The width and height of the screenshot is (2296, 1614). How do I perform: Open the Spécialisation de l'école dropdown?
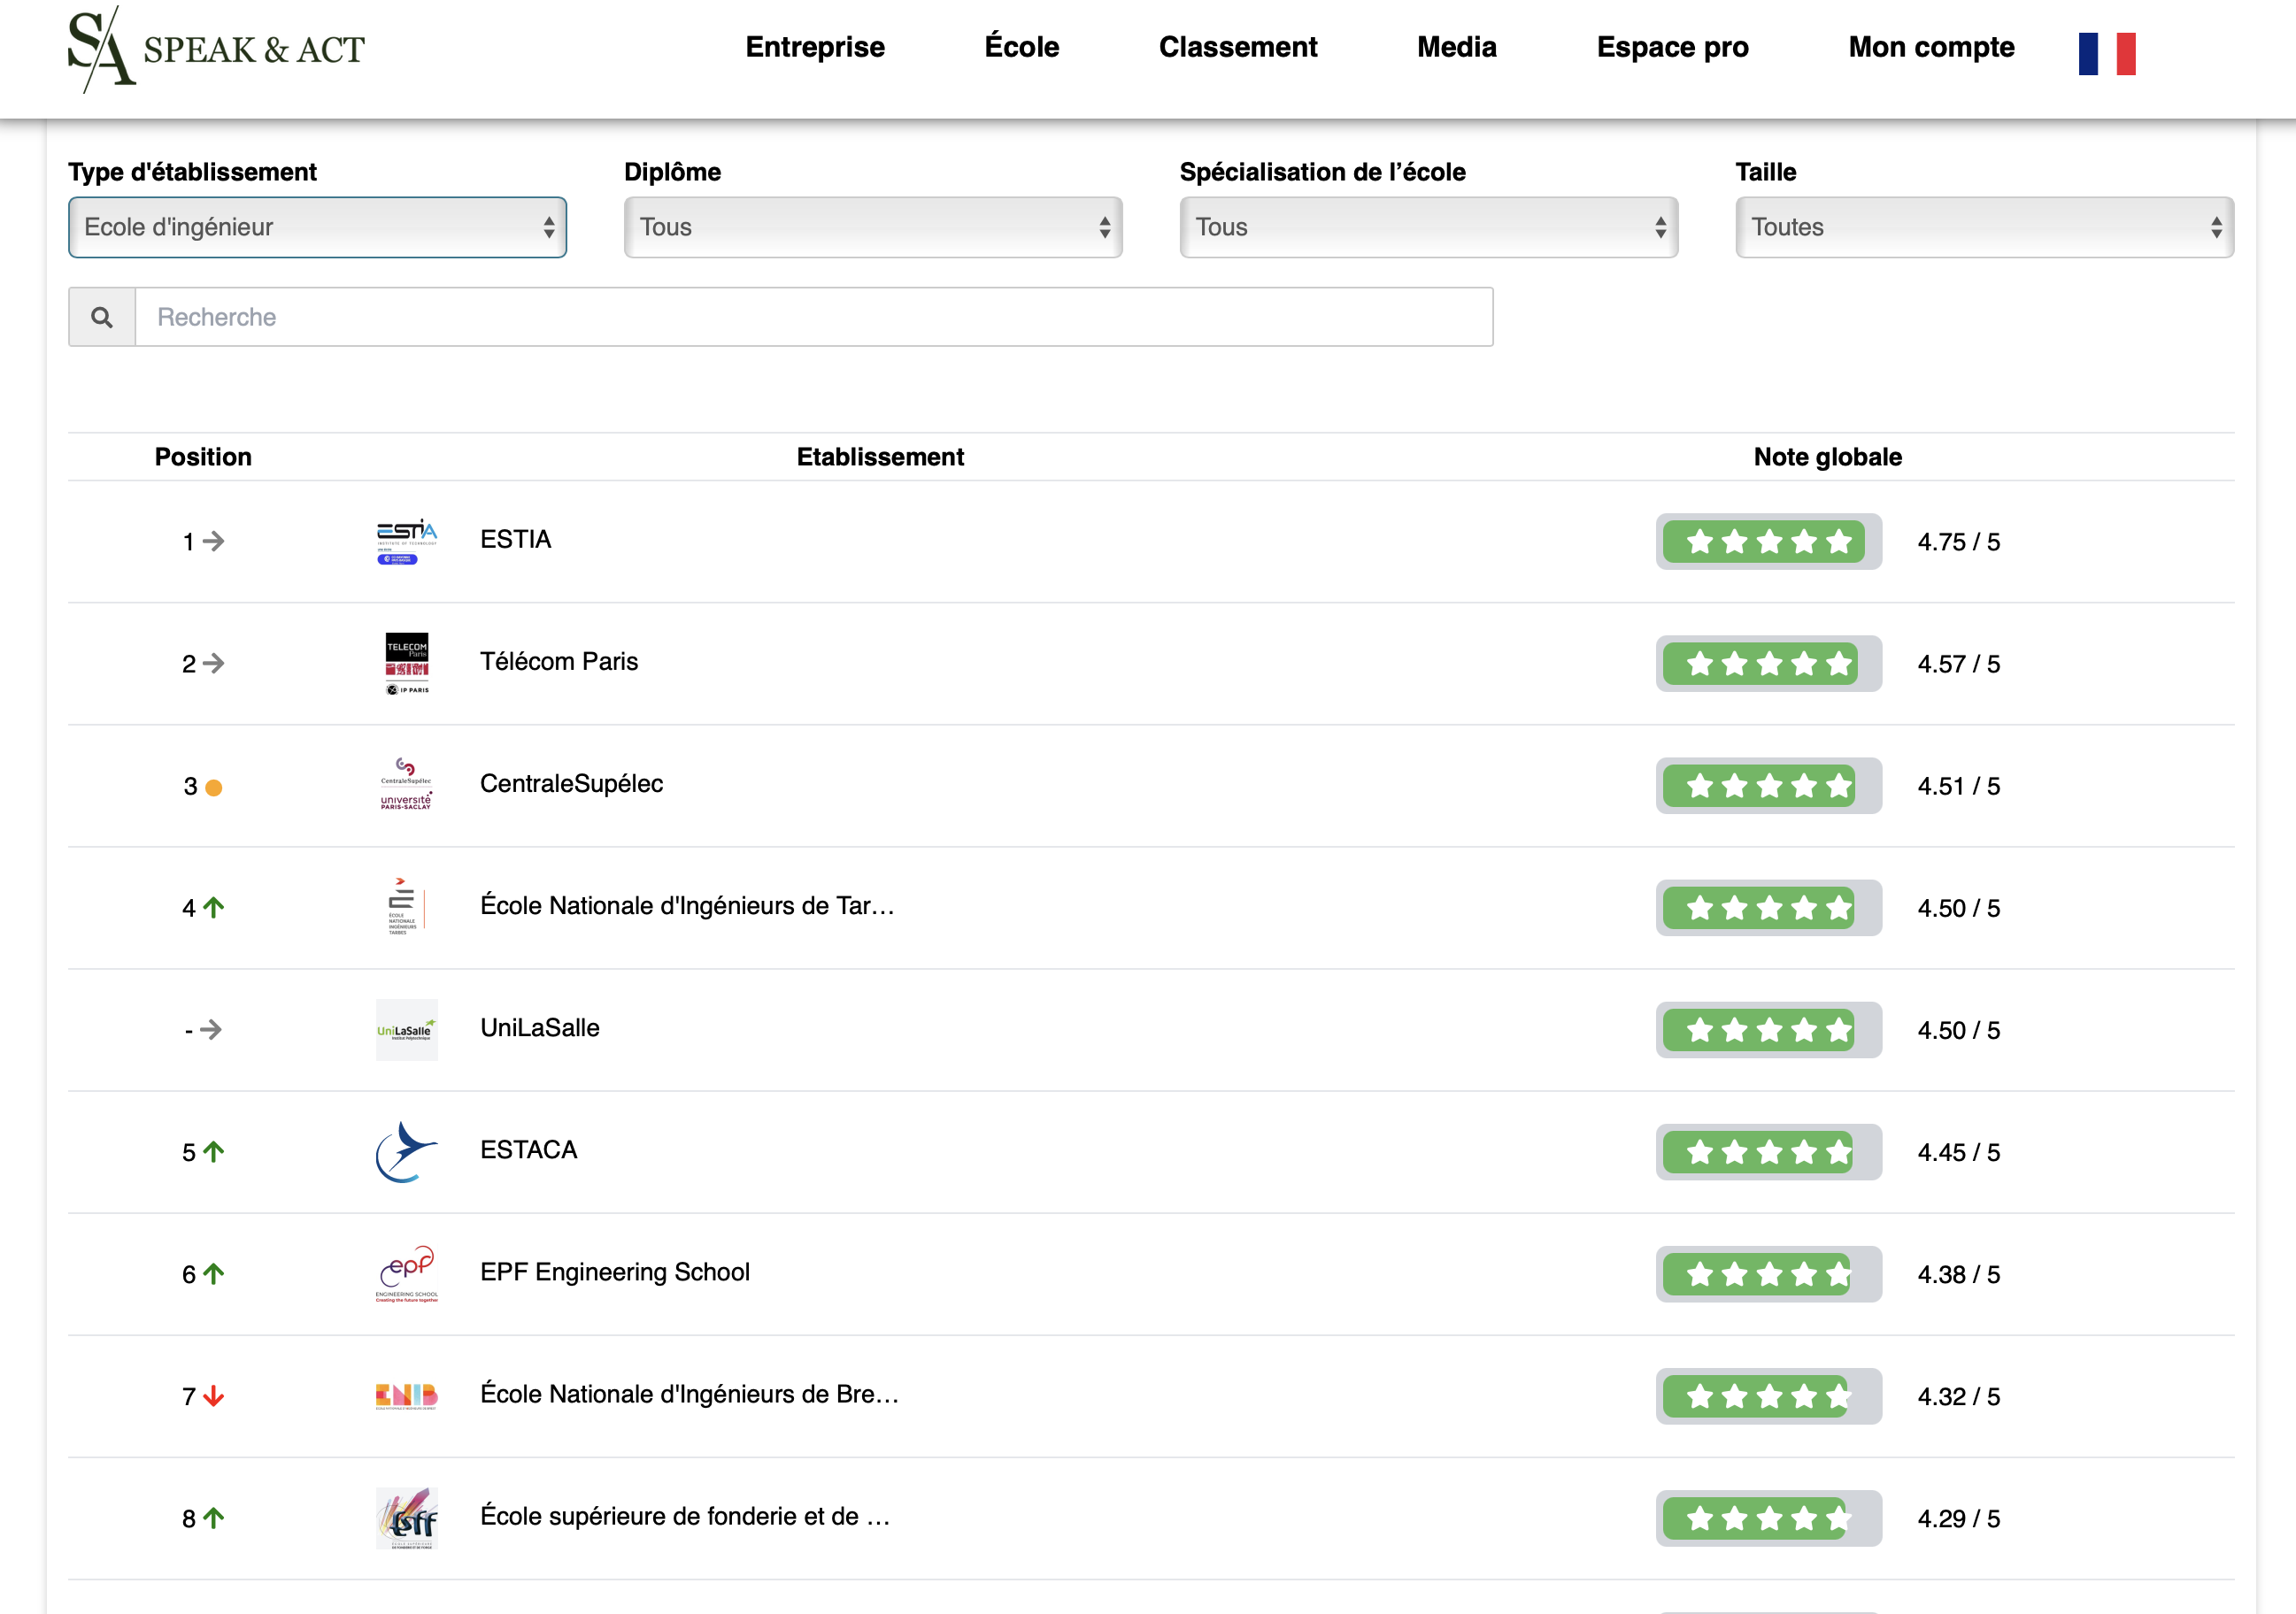(x=1429, y=227)
